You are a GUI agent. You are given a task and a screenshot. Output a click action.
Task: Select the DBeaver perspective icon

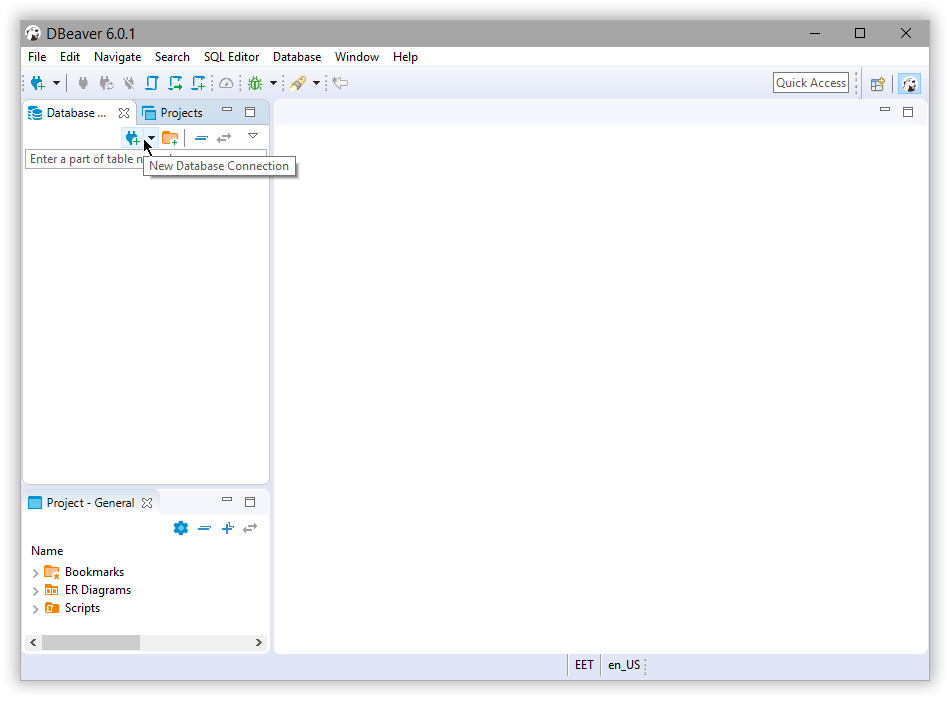[x=909, y=84]
